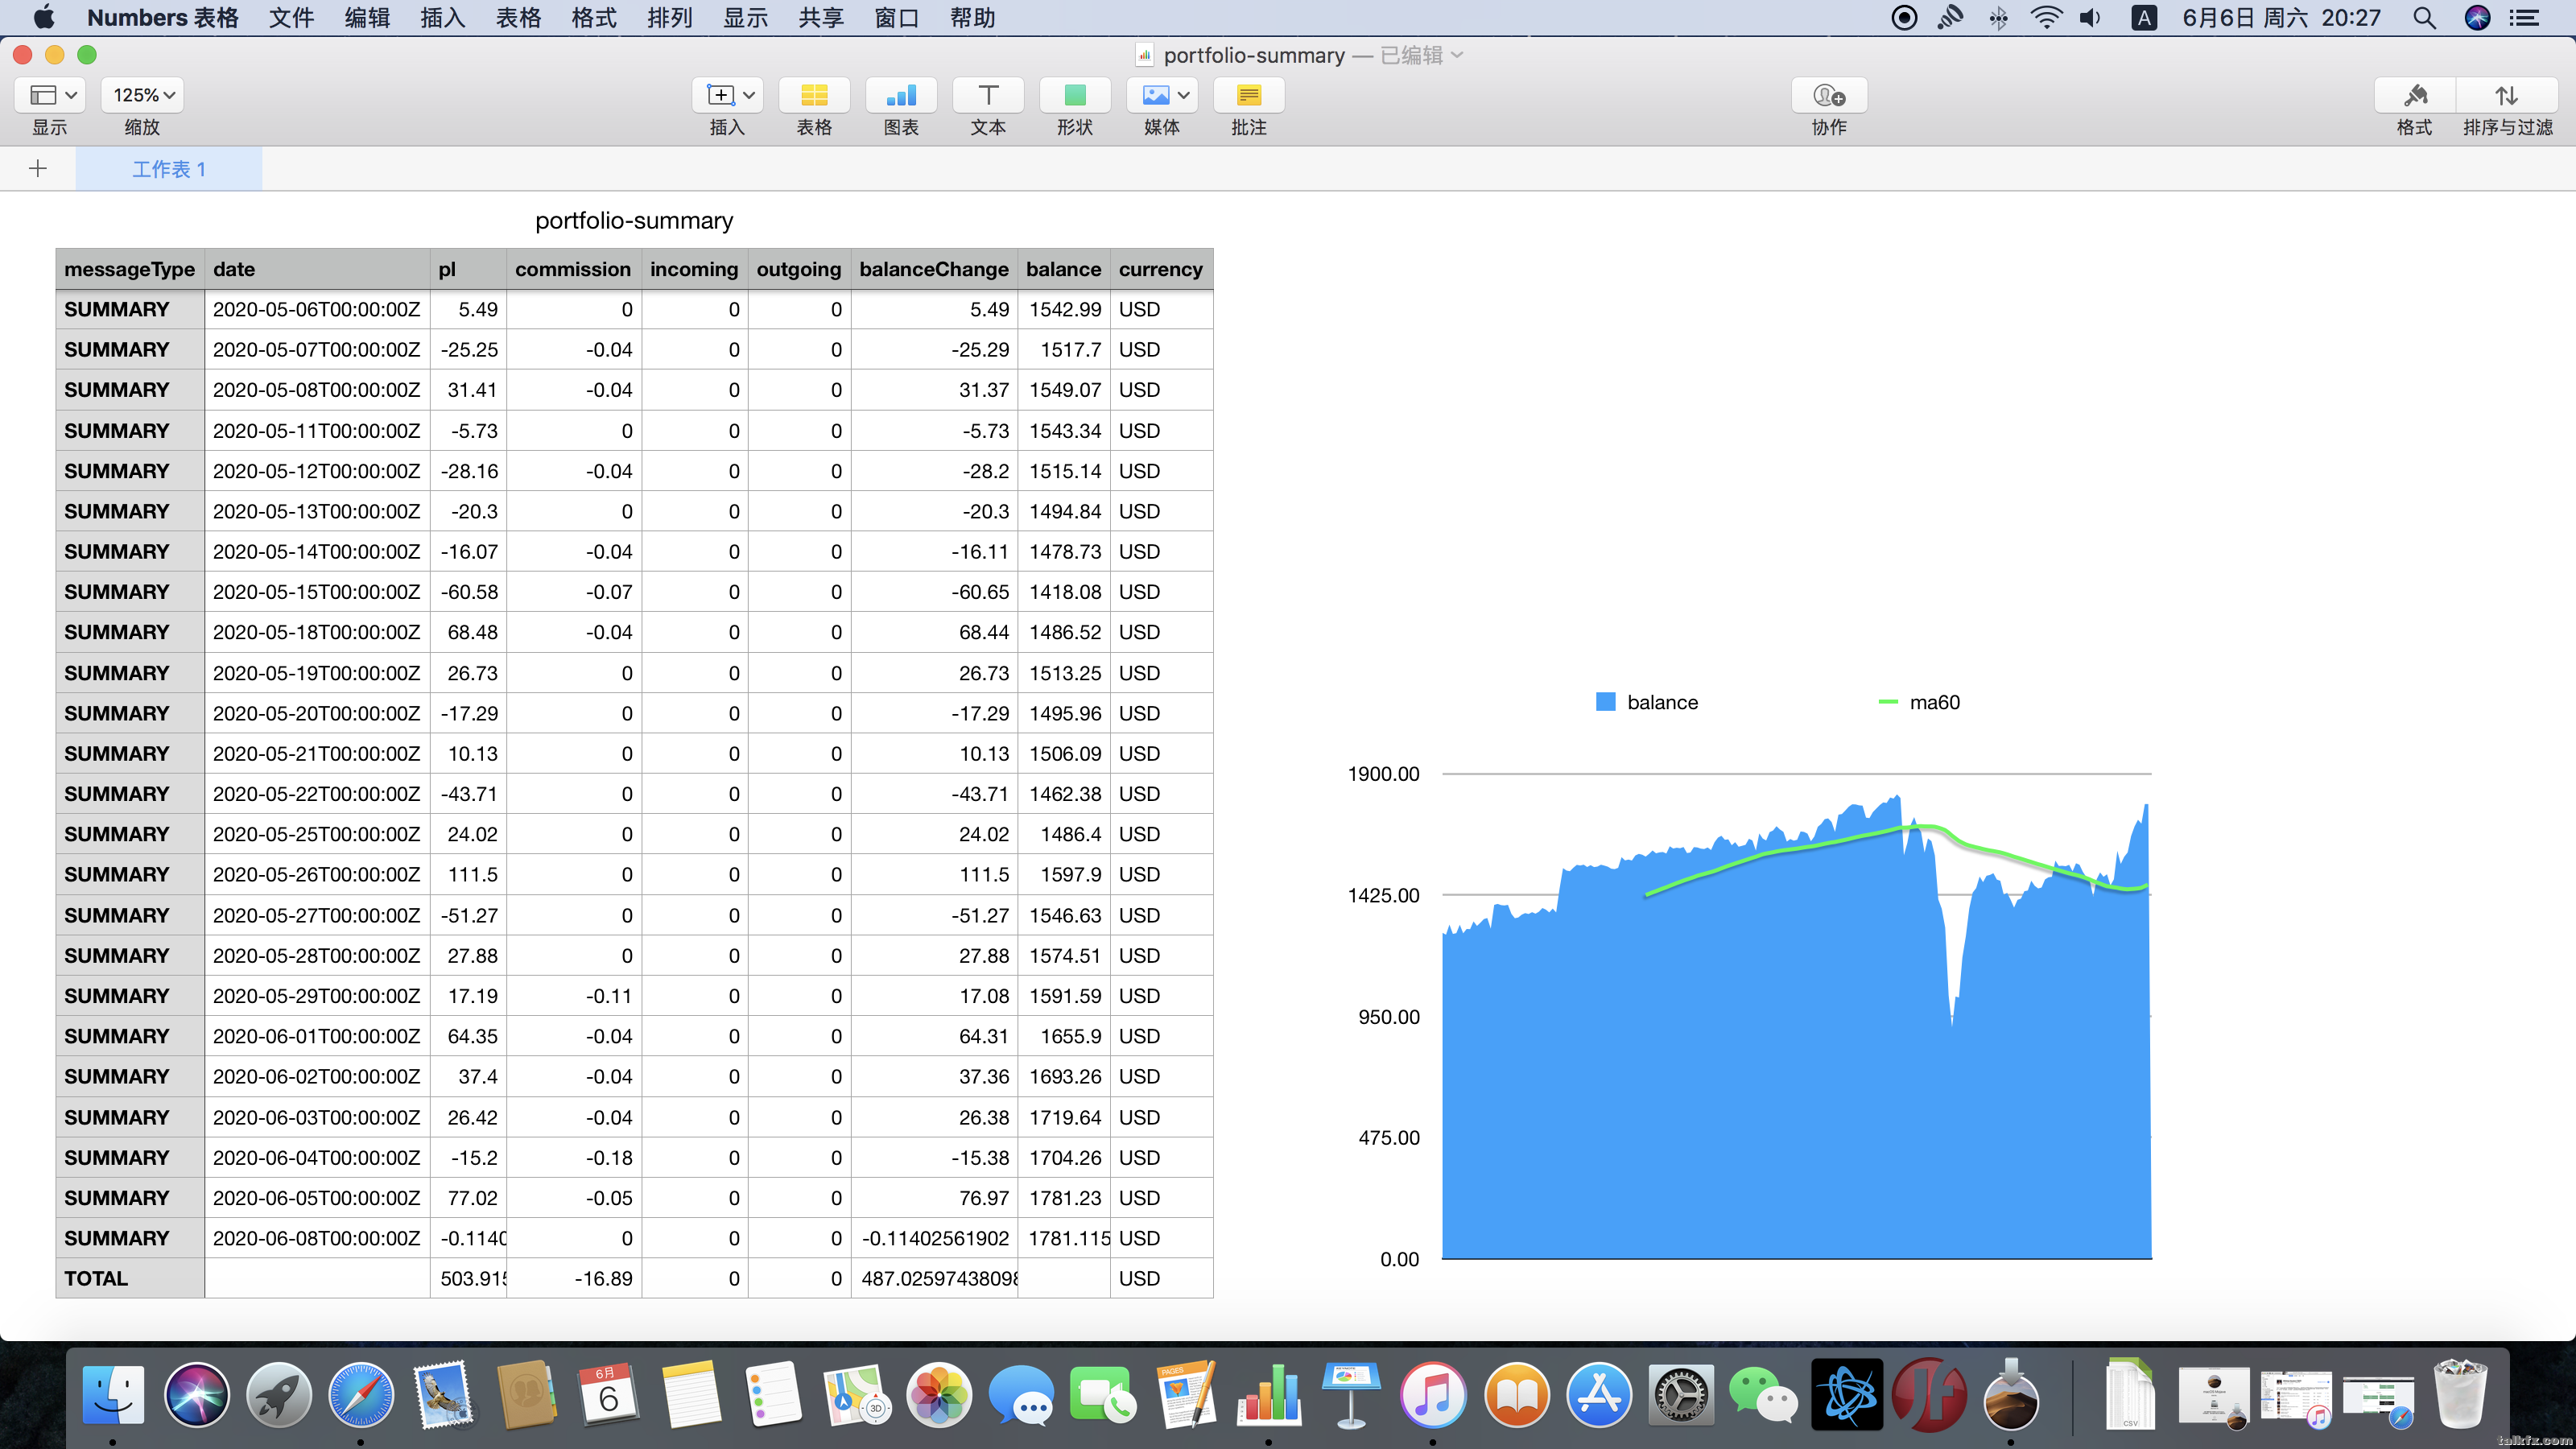The image size is (2576, 1449).
Task: Click the Collaborate toolbar icon
Action: click(x=1829, y=95)
